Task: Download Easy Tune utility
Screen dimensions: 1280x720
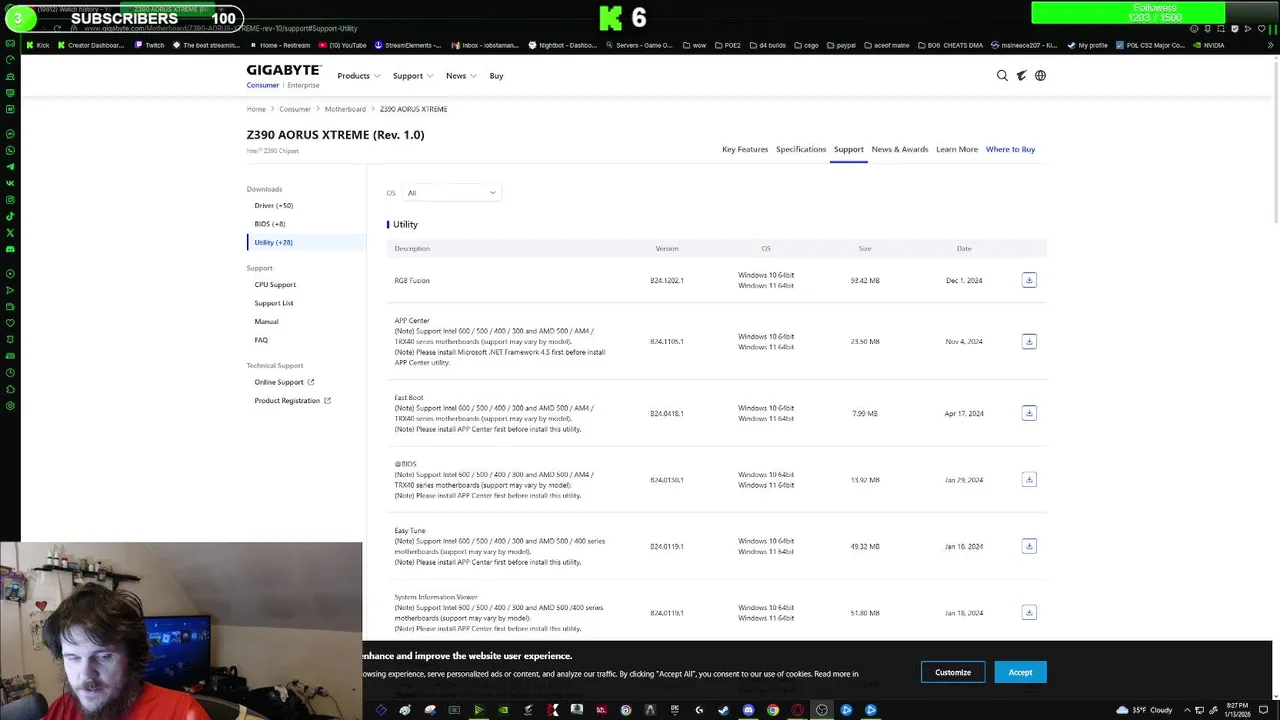Action: pos(1029,546)
